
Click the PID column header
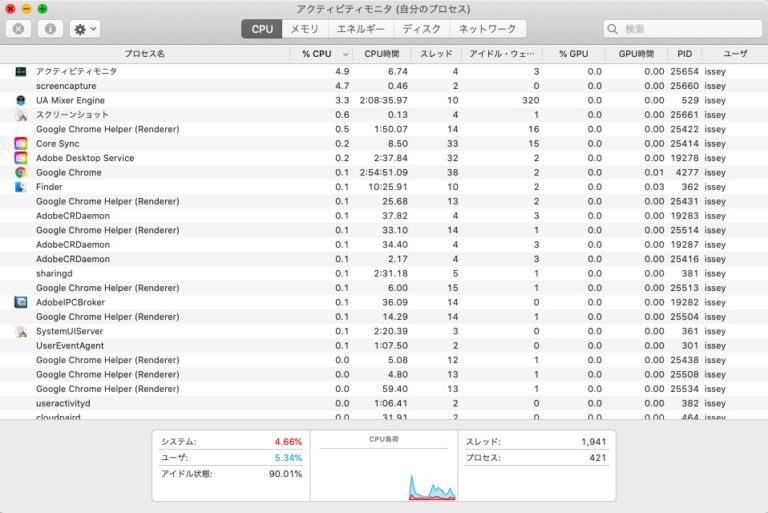click(684, 54)
